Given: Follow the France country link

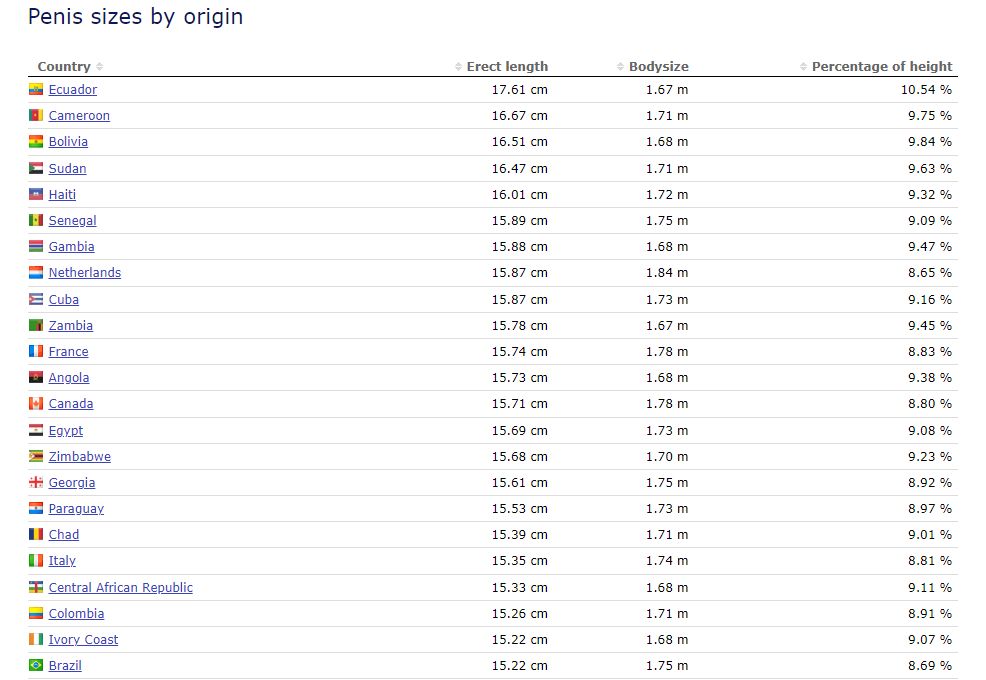Looking at the screenshot, I should pos(69,352).
